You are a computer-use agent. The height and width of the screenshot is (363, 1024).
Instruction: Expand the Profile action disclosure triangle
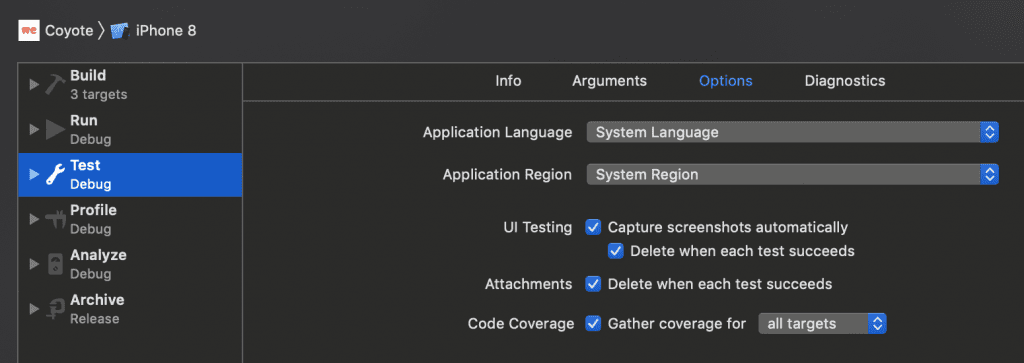35,219
